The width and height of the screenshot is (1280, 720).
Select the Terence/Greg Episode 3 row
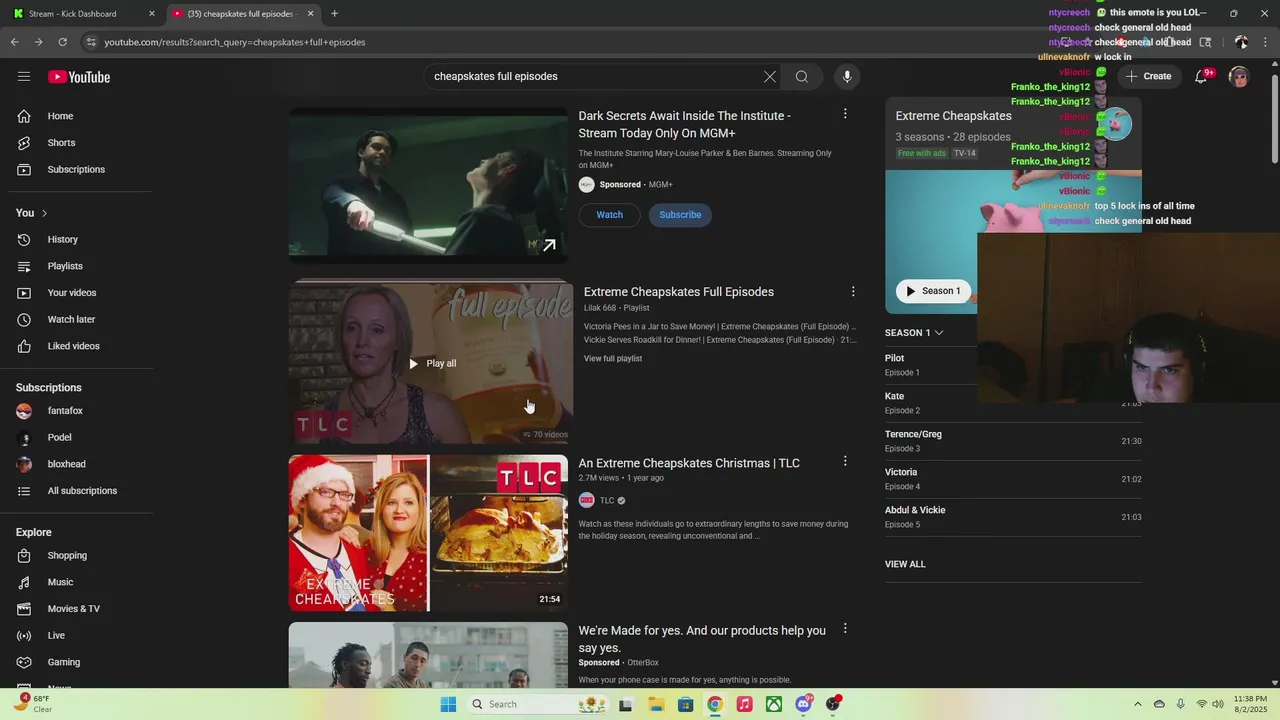(x=1013, y=441)
